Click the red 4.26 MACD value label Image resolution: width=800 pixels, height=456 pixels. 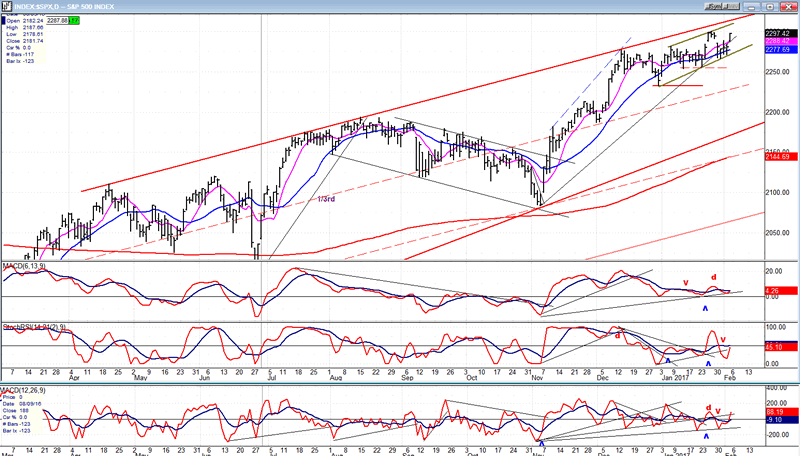click(x=781, y=291)
